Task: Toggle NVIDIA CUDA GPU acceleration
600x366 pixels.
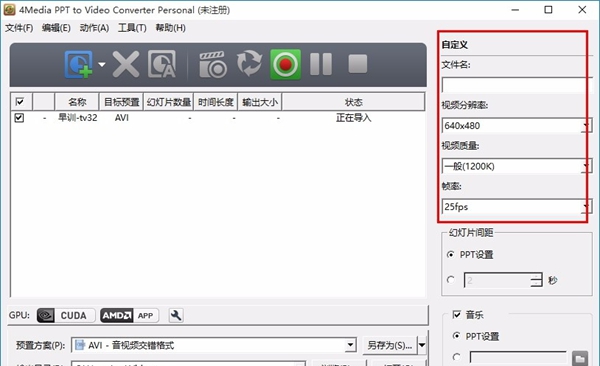Action: tap(65, 315)
